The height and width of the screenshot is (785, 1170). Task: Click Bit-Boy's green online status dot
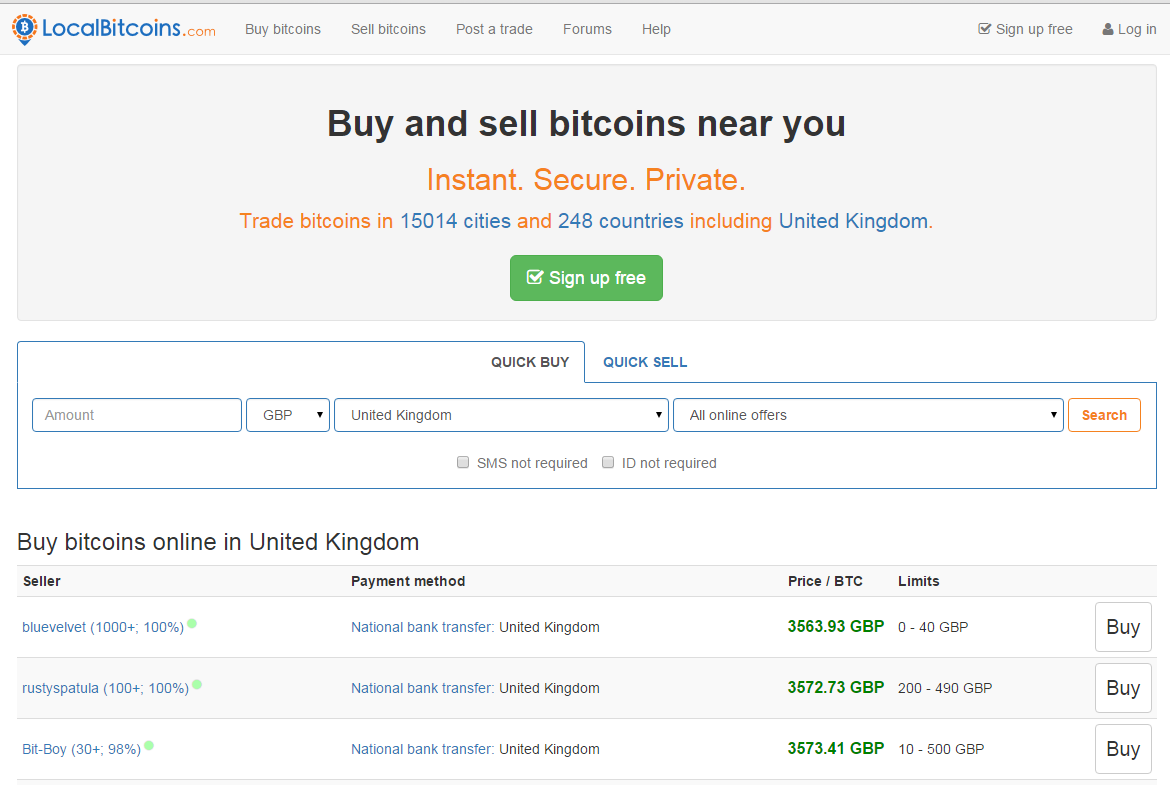coord(149,745)
